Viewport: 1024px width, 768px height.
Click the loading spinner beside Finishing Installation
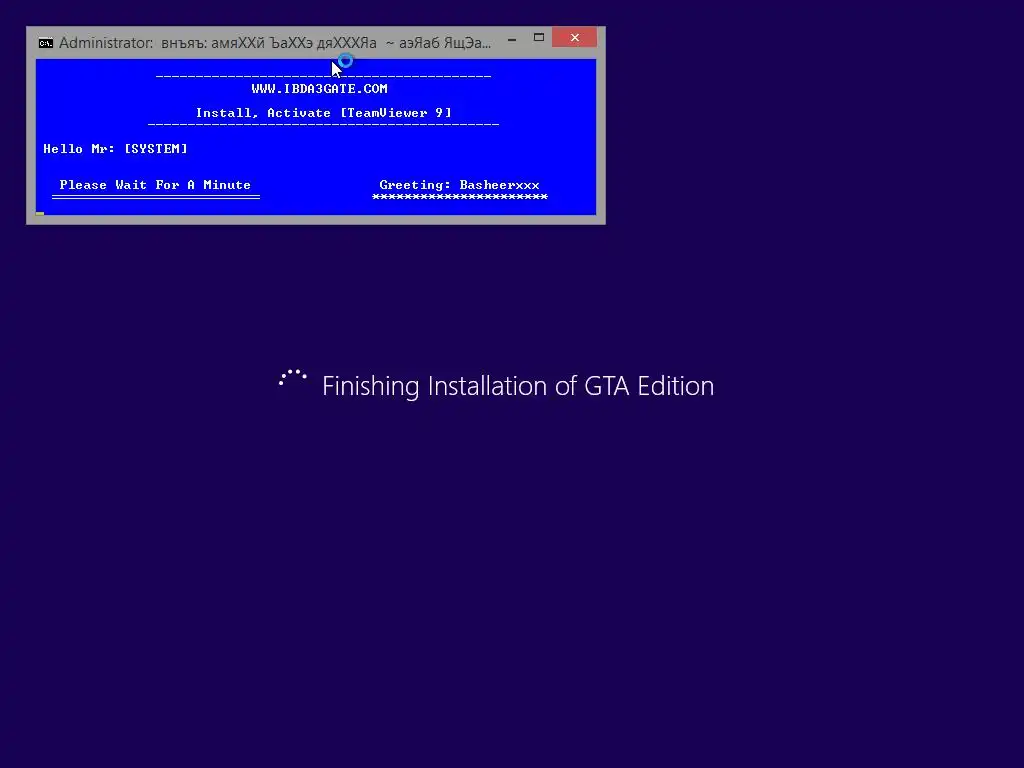[293, 379]
